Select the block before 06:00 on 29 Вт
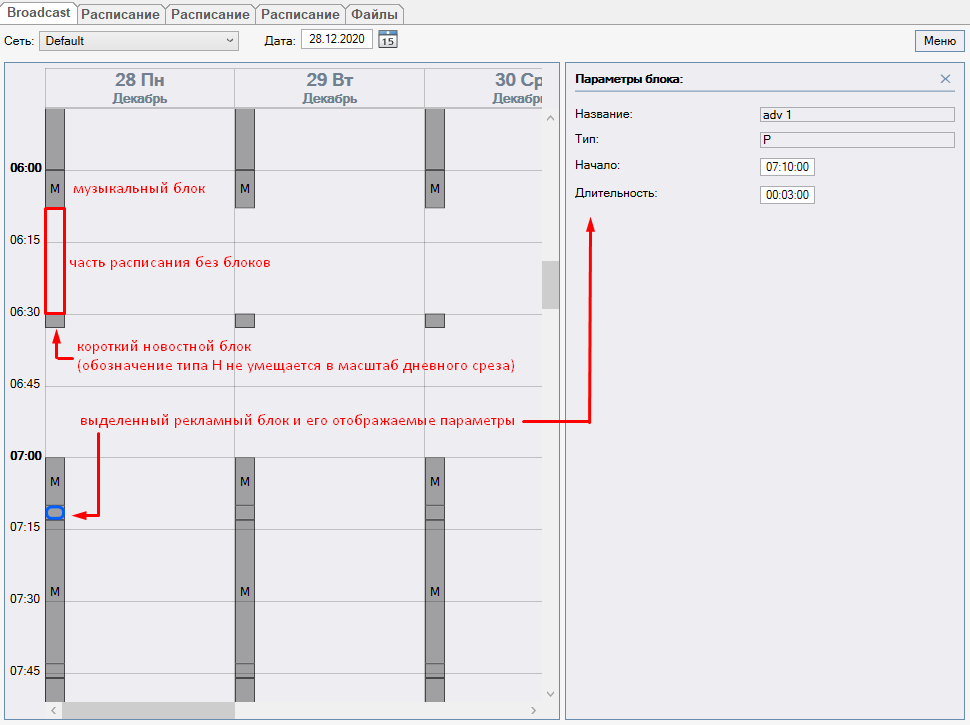The image size is (970, 725). [245, 139]
